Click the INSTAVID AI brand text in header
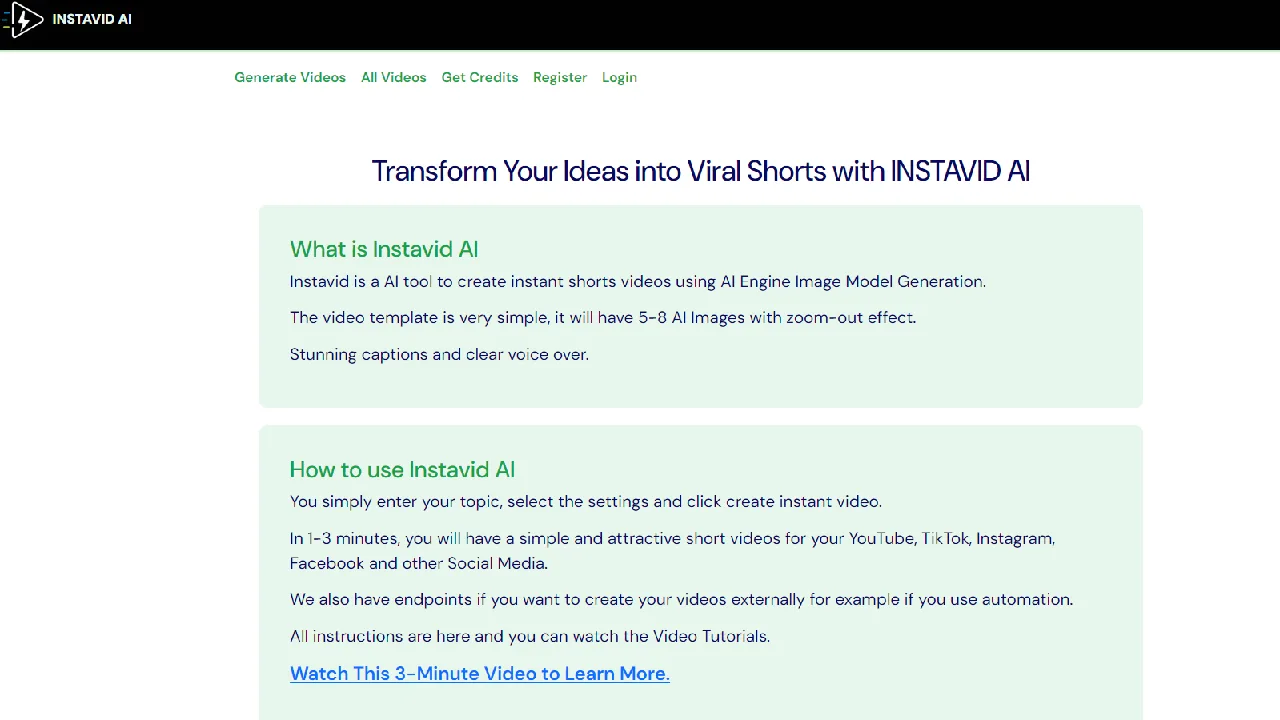Image resolution: width=1280 pixels, height=720 pixels. pyautogui.click(x=92, y=19)
